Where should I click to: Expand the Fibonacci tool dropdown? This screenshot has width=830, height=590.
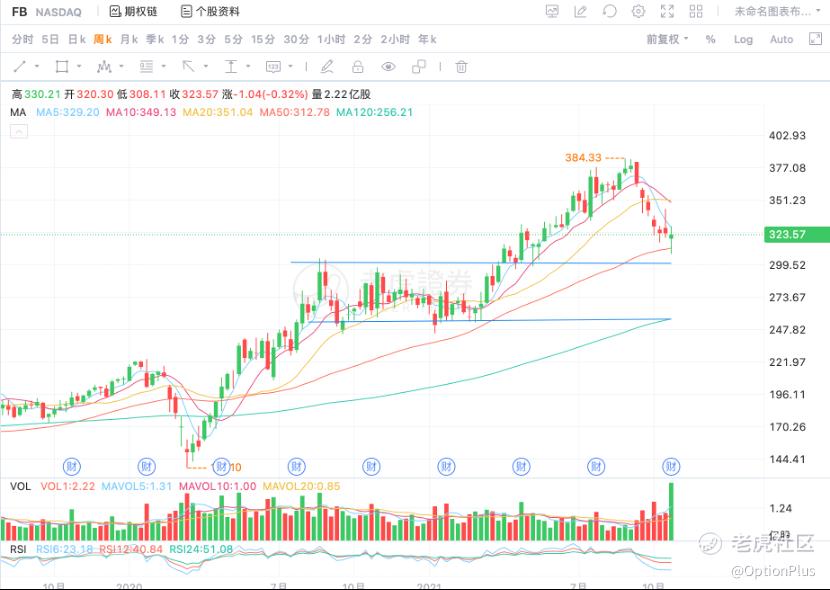point(164,67)
